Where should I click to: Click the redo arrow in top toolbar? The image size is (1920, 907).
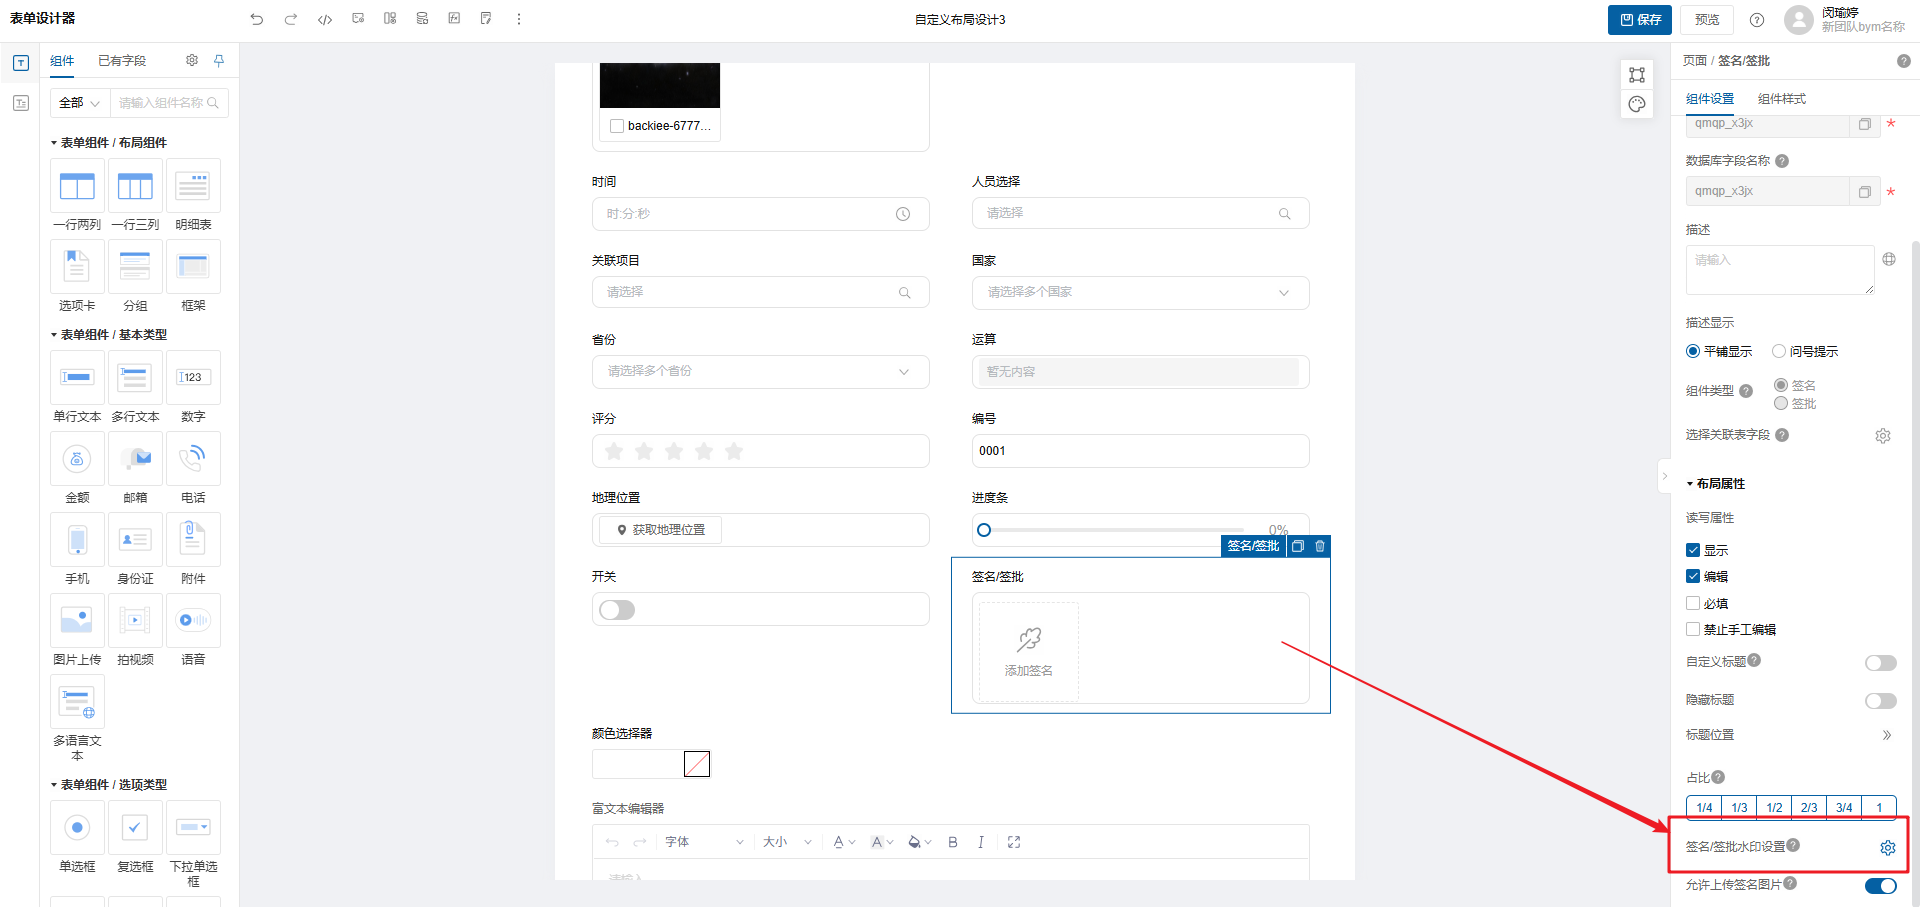[x=291, y=19]
